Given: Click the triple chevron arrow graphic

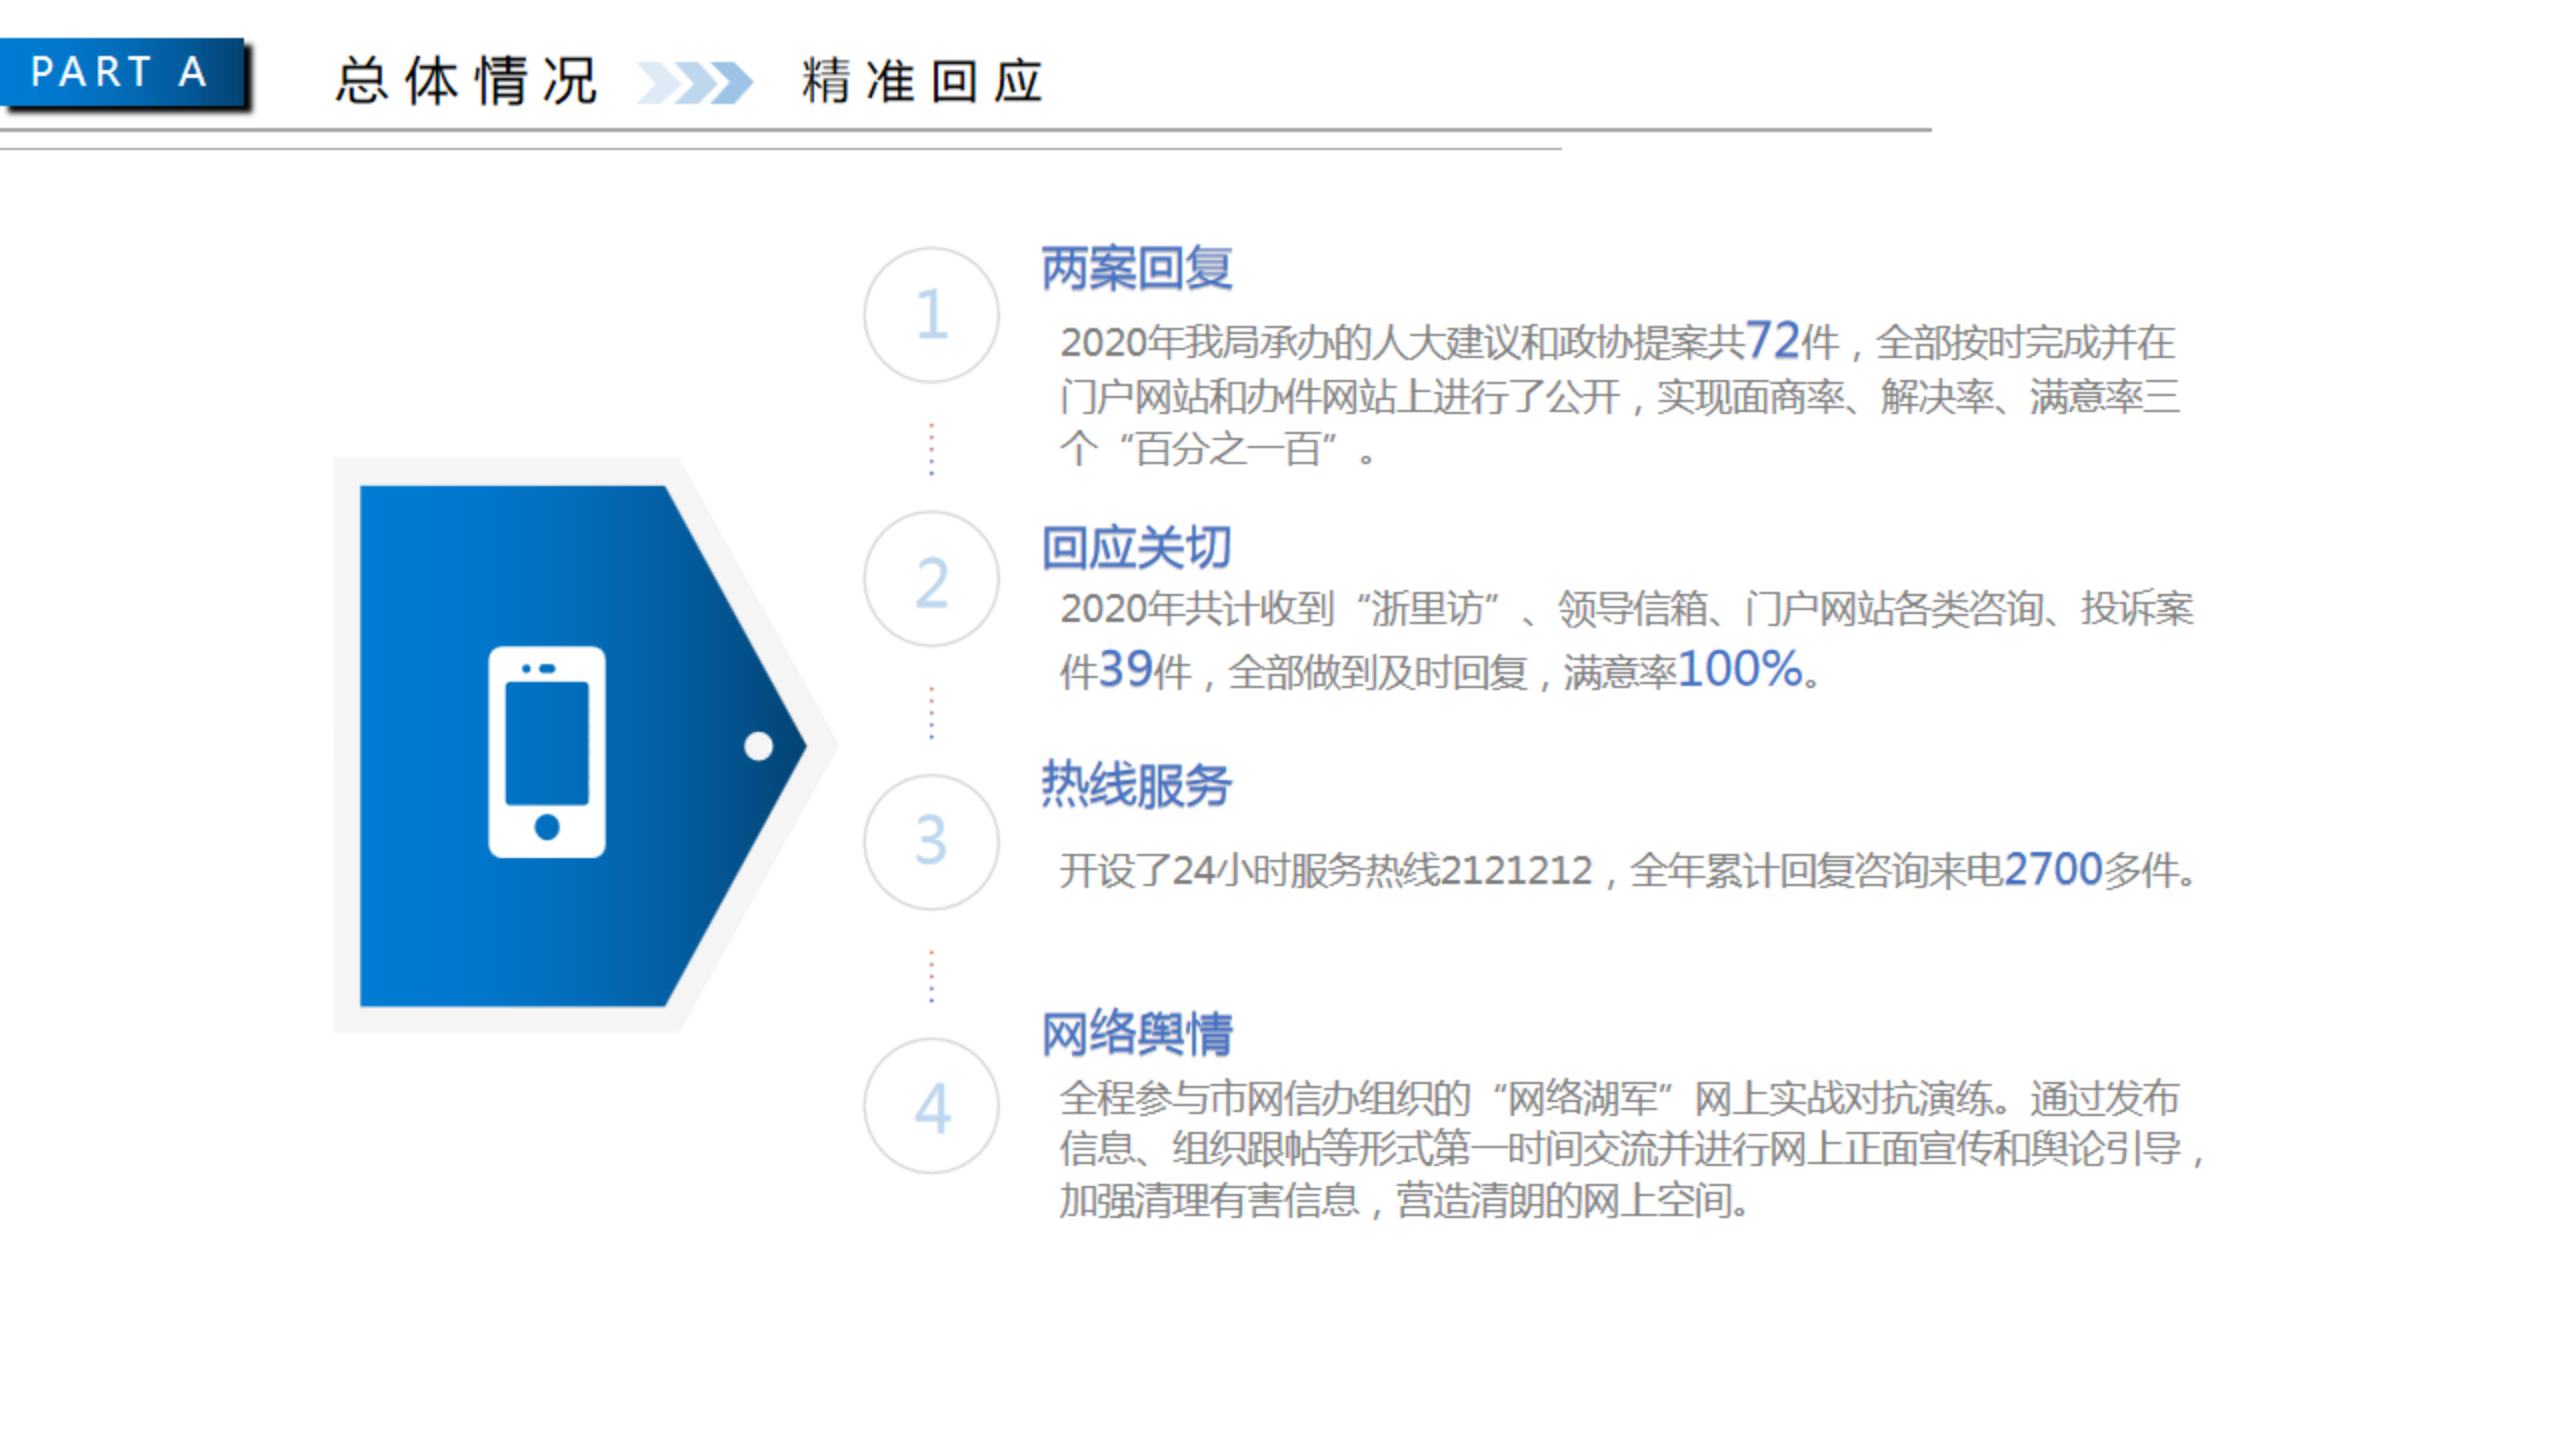Looking at the screenshot, I should tap(694, 83).
